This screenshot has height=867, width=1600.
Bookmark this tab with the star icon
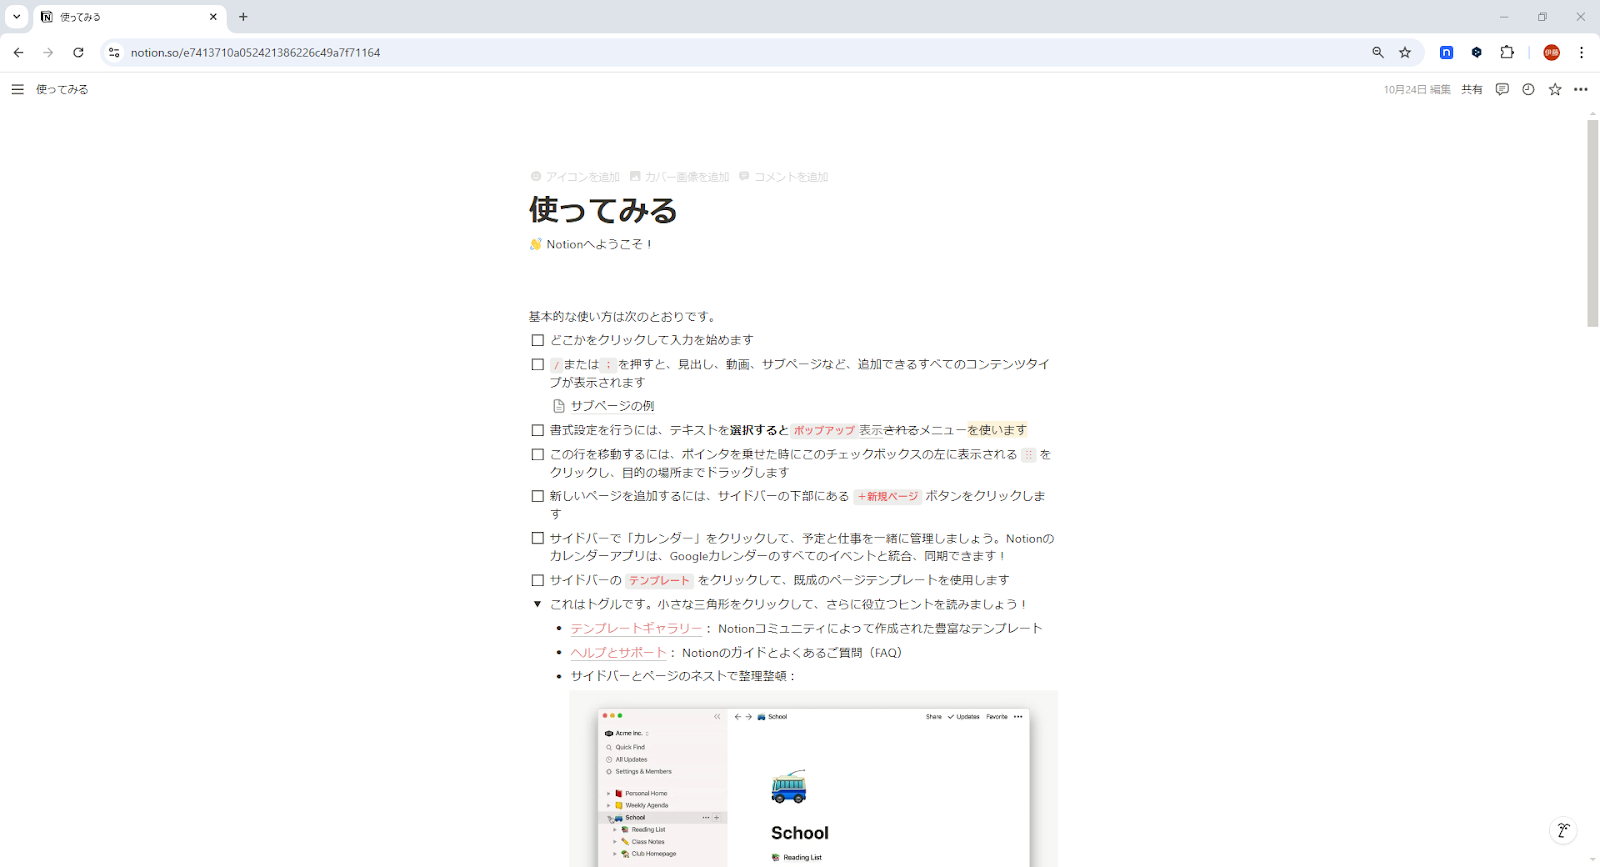click(x=1405, y=52)
